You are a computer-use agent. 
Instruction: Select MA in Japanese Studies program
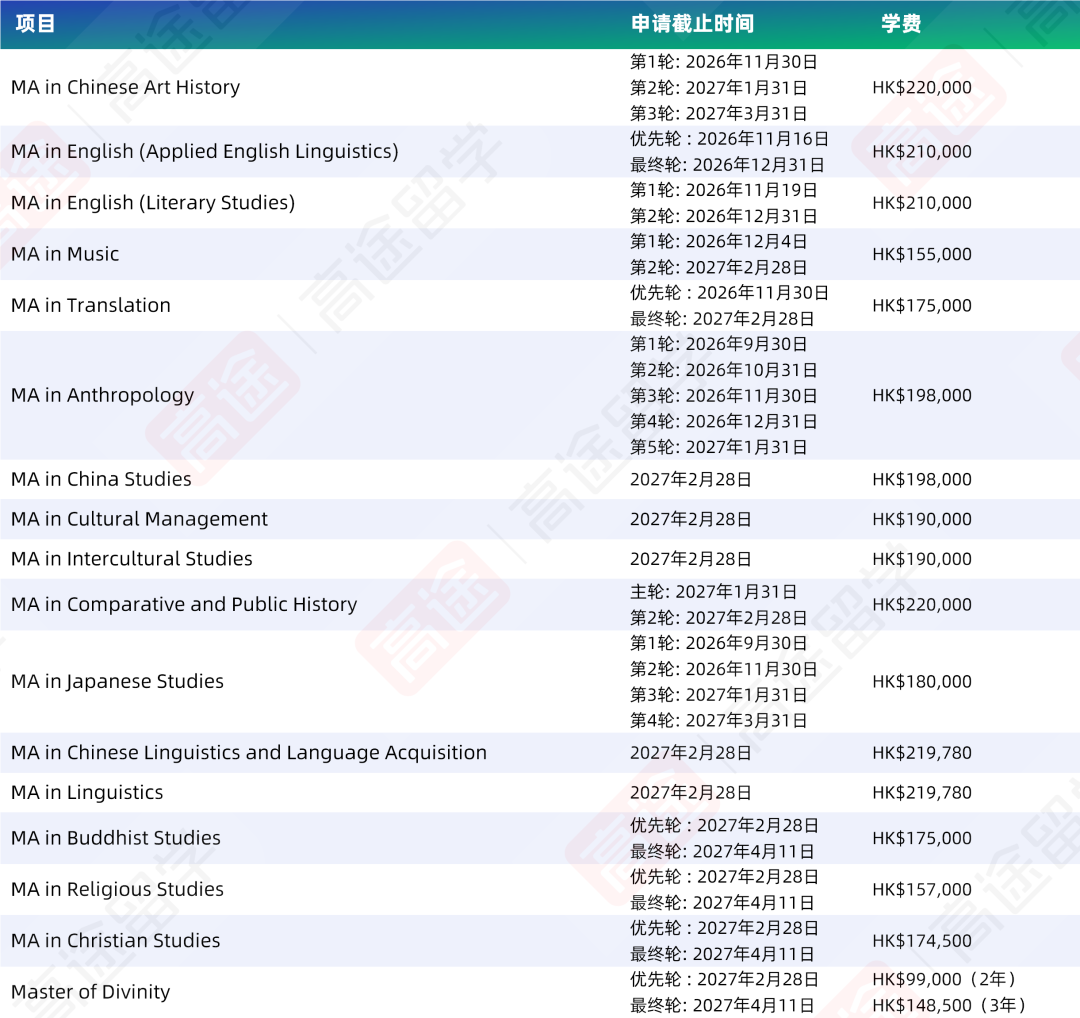click(x=117, y=682)
